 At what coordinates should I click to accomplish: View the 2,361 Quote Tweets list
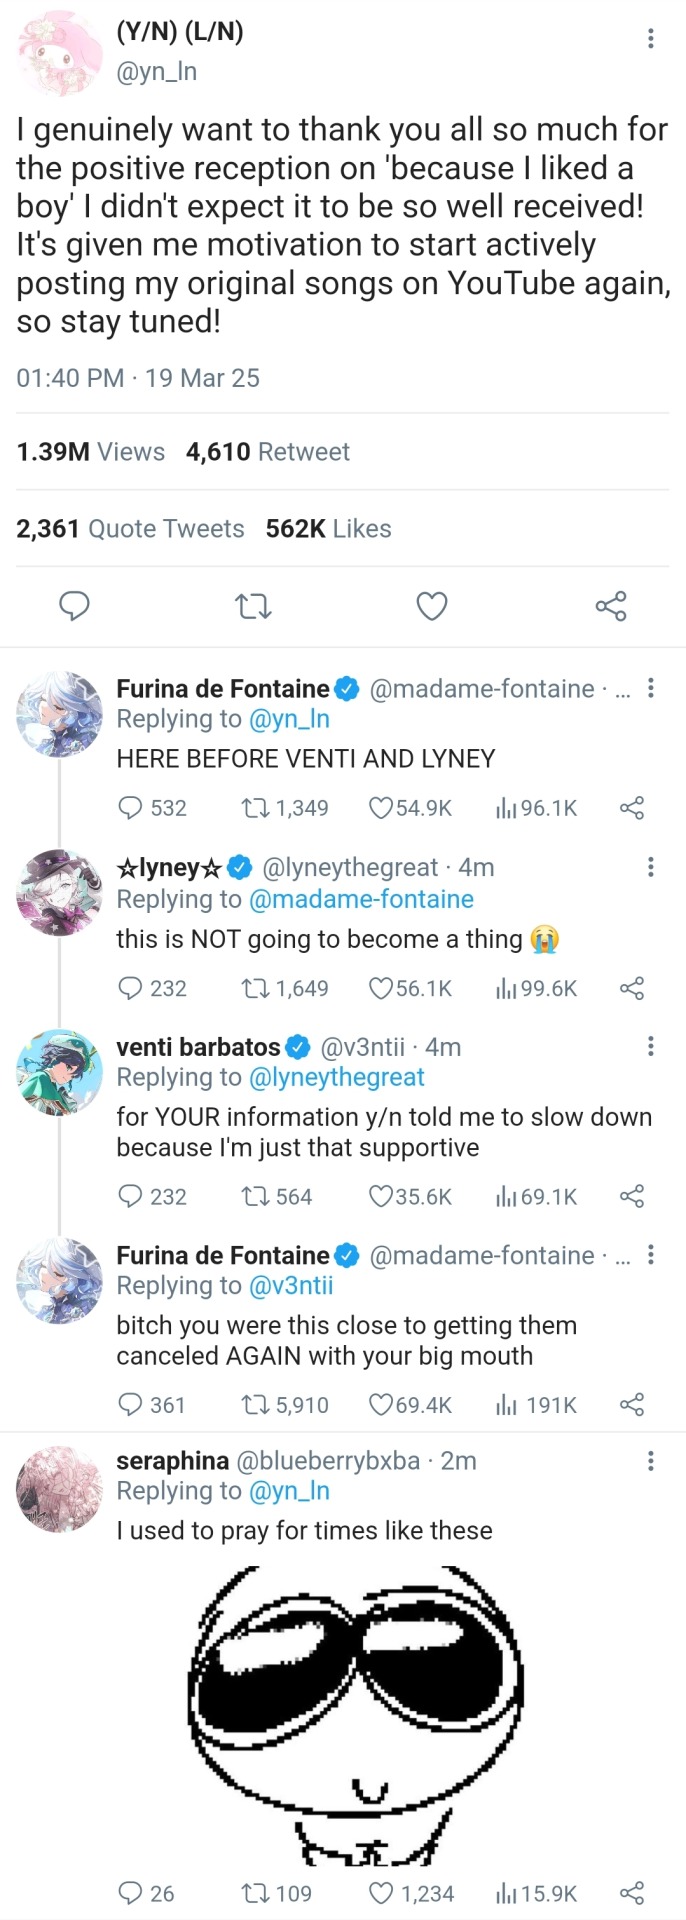coord(130,529)
